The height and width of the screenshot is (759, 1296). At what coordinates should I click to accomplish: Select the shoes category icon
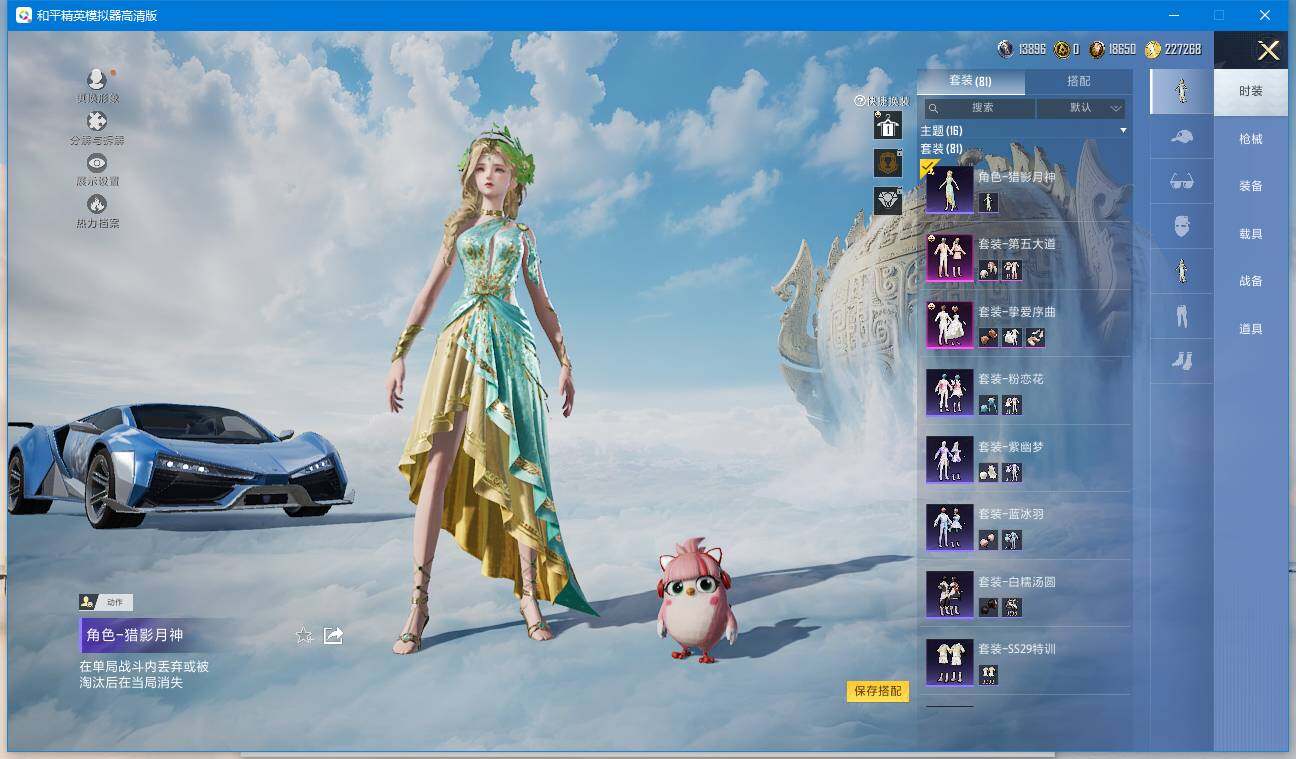coord(1181,361)
